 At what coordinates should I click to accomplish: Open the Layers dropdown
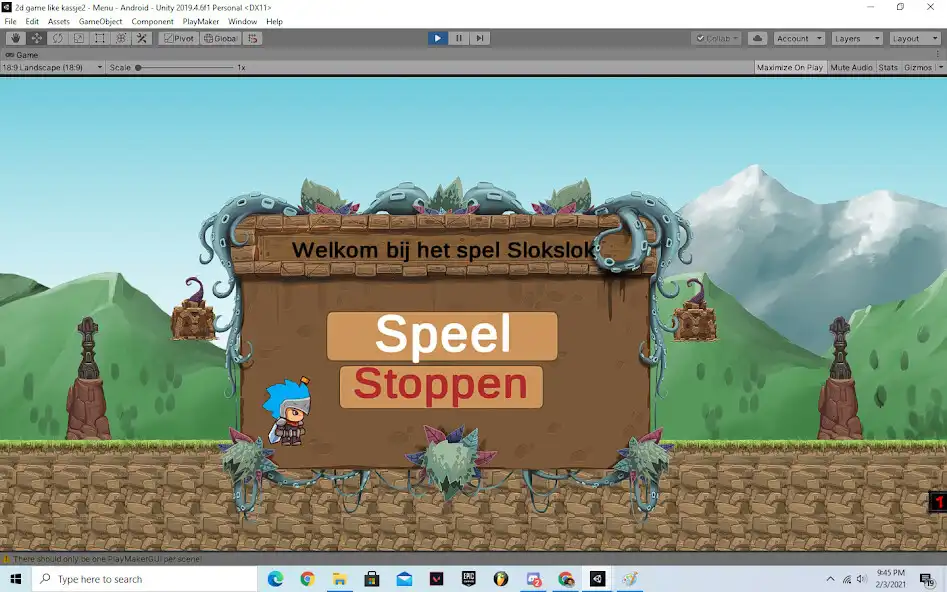[x=856, y=38]
